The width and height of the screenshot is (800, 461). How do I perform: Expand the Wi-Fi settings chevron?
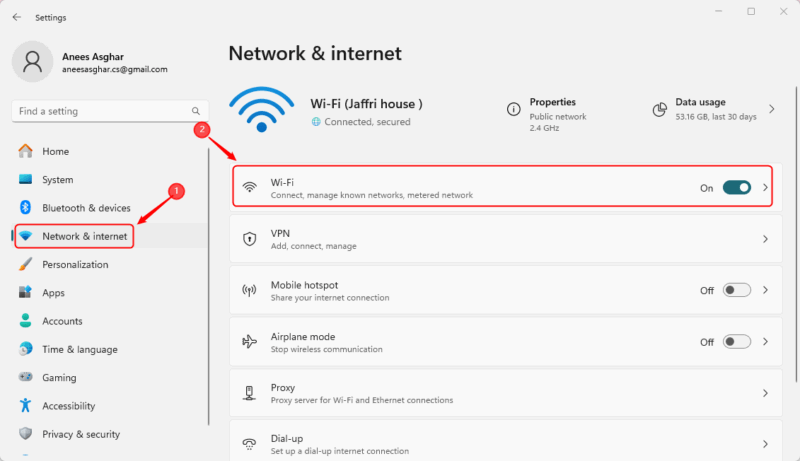pyautogui.click(x=765, y=188)
